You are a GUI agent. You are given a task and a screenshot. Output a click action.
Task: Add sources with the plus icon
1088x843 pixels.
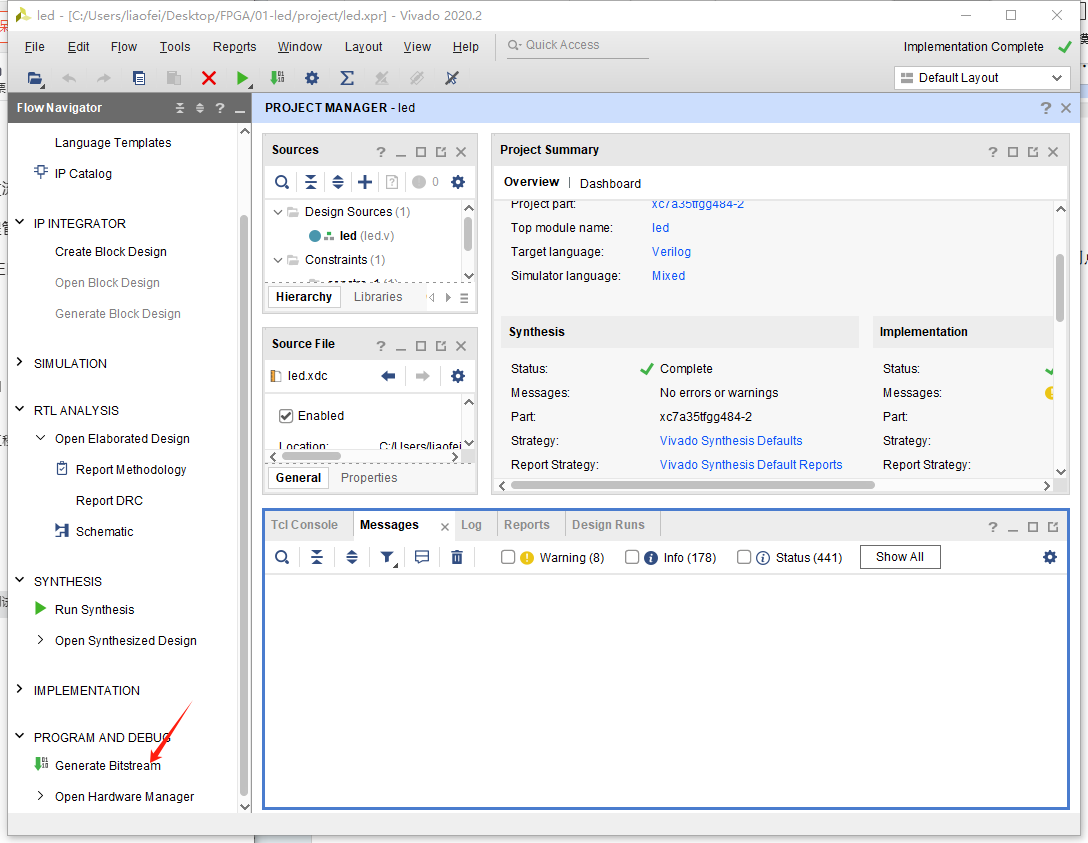click(365, 182)
